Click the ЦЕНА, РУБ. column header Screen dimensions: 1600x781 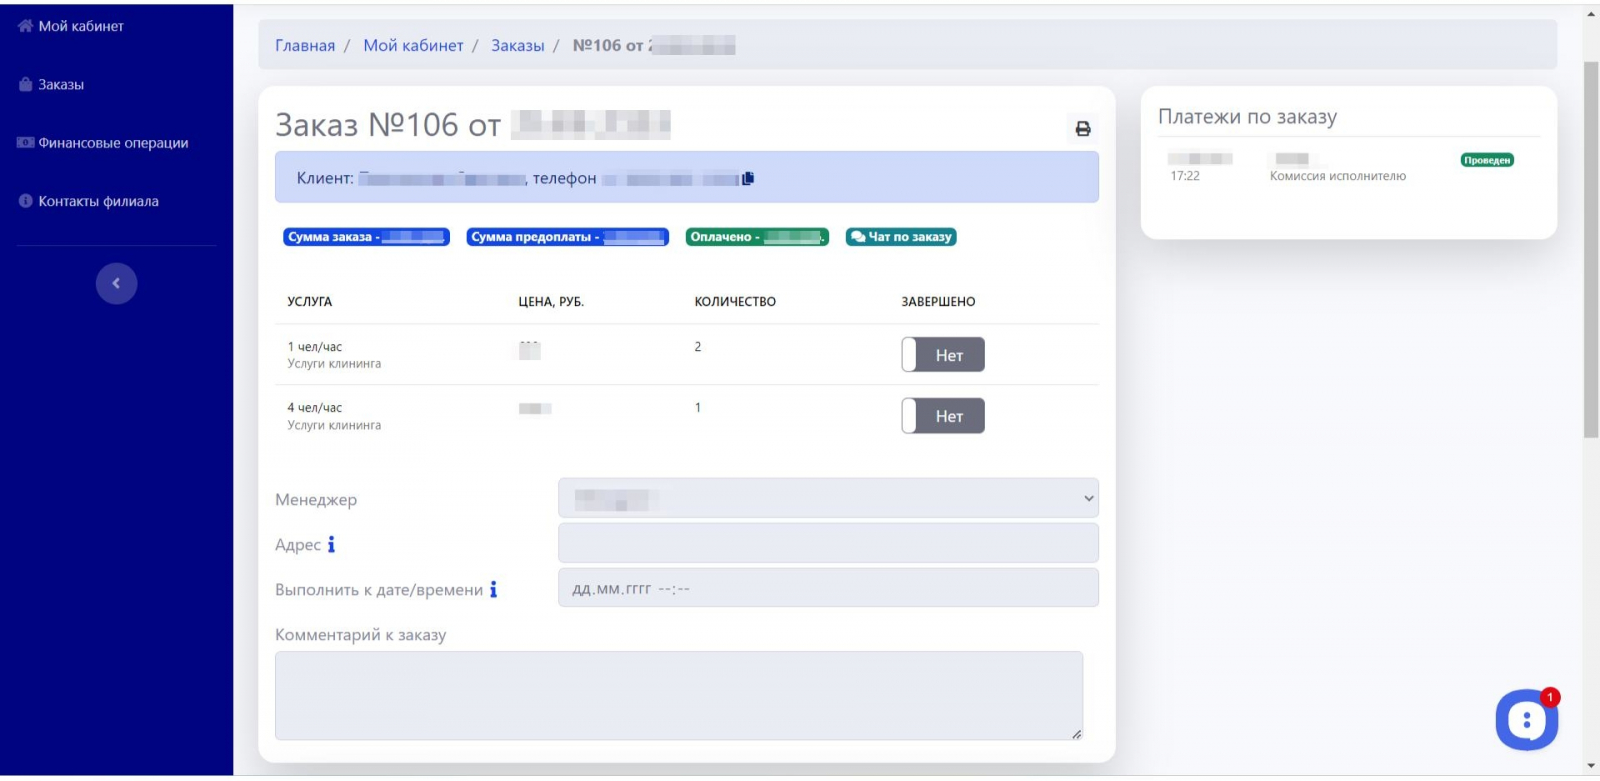(x=551, y=302)
